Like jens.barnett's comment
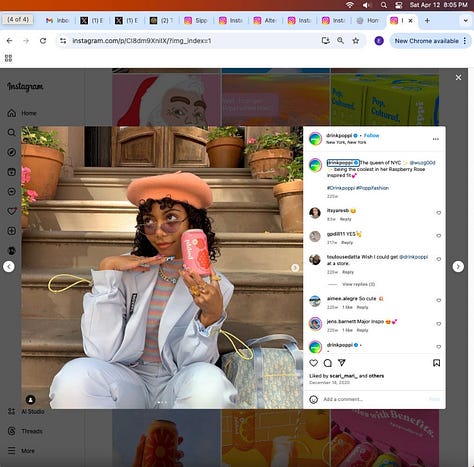474x467 pixels. [439, 324]
